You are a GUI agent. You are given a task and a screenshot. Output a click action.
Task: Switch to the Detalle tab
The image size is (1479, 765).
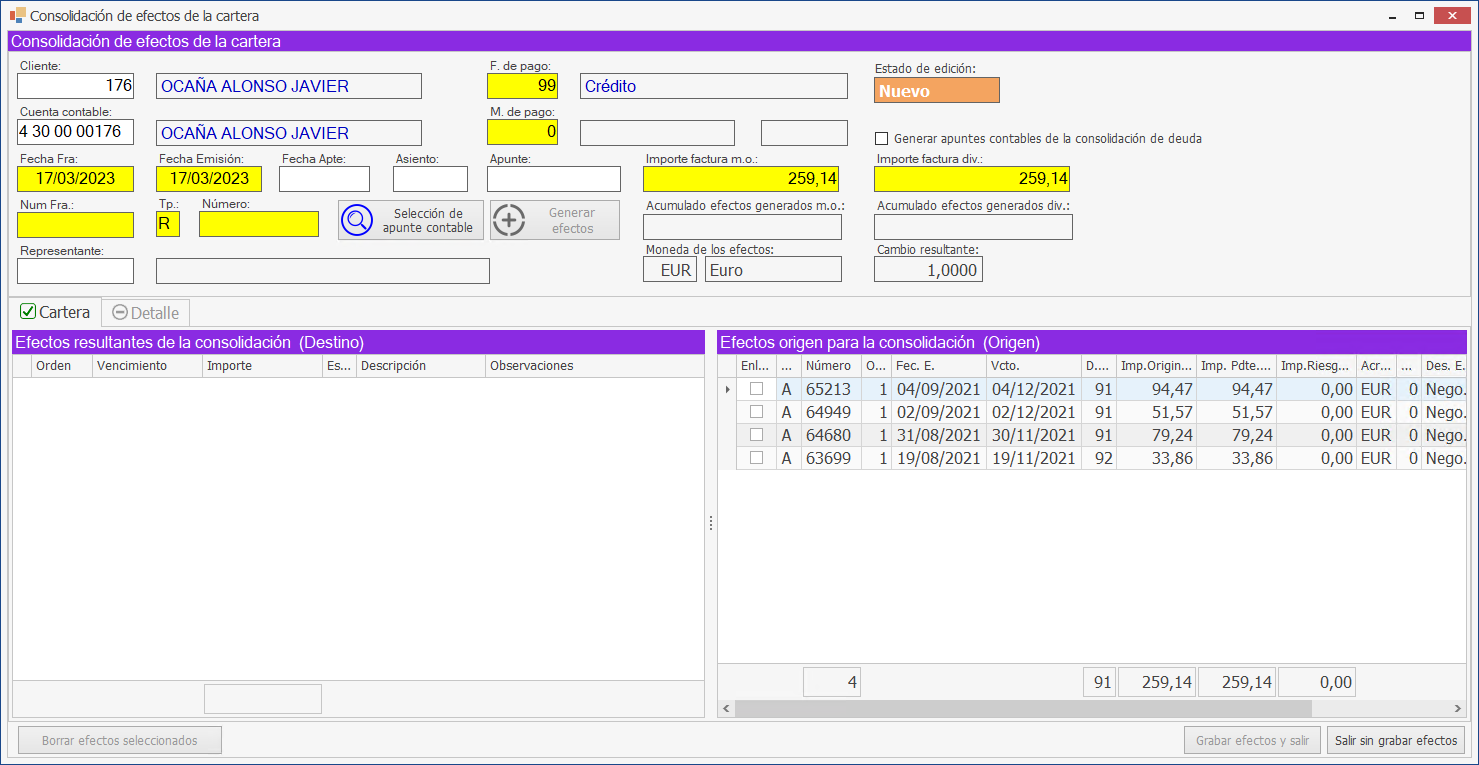[146, 313]
